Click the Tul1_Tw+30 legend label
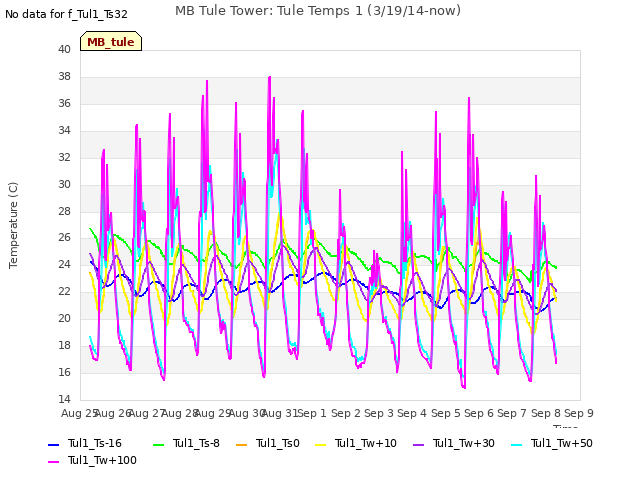The height and width of the screenshot is (480, 640). pos(464,443)
